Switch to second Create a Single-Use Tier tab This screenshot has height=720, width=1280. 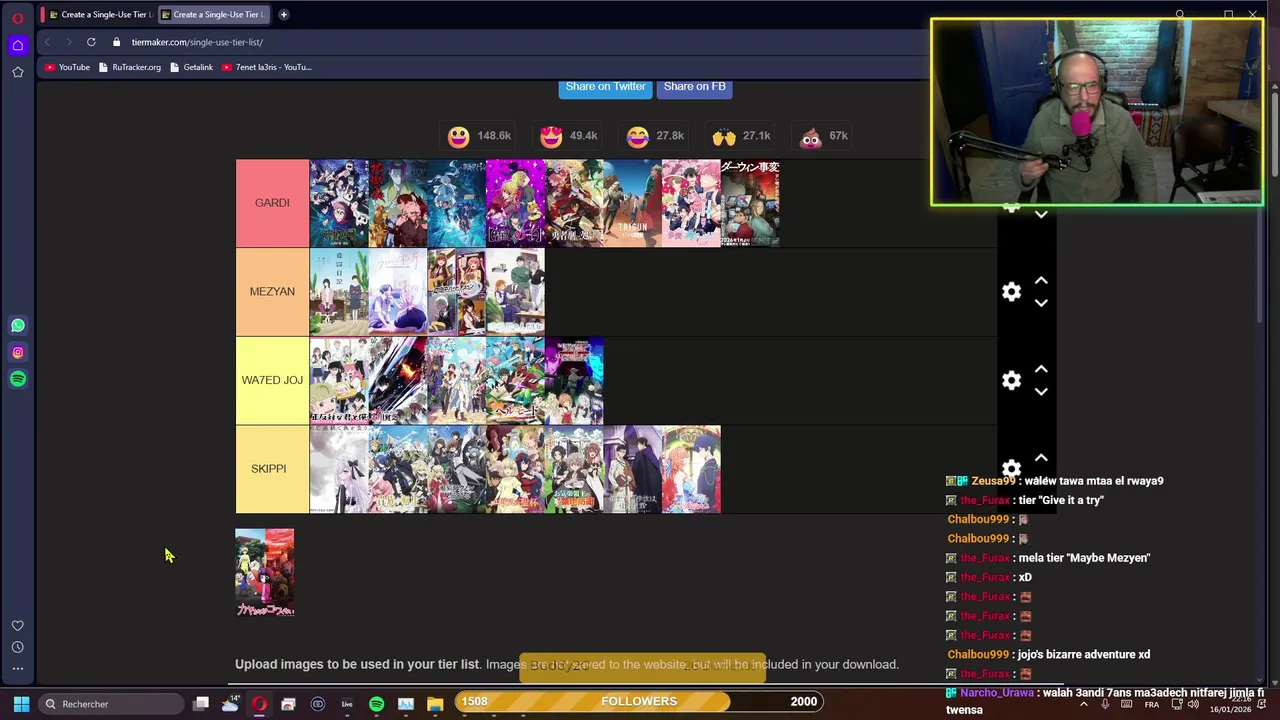pyautogui.click(x=214, y=14)
